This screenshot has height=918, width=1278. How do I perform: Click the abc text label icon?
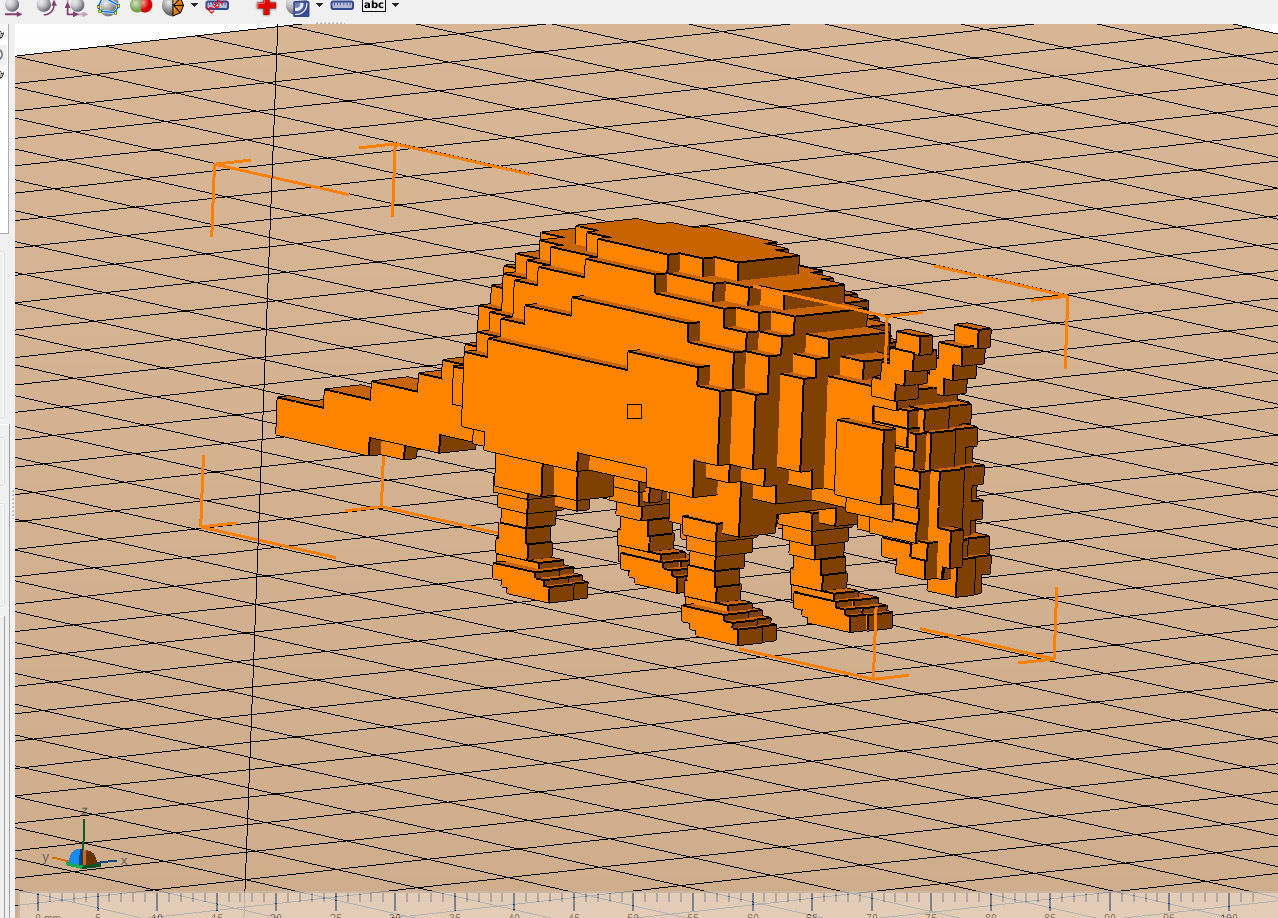tap(373, 6)
